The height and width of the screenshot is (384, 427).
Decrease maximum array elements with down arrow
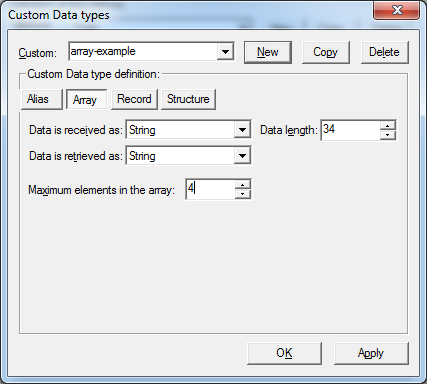tap(243, 194)
